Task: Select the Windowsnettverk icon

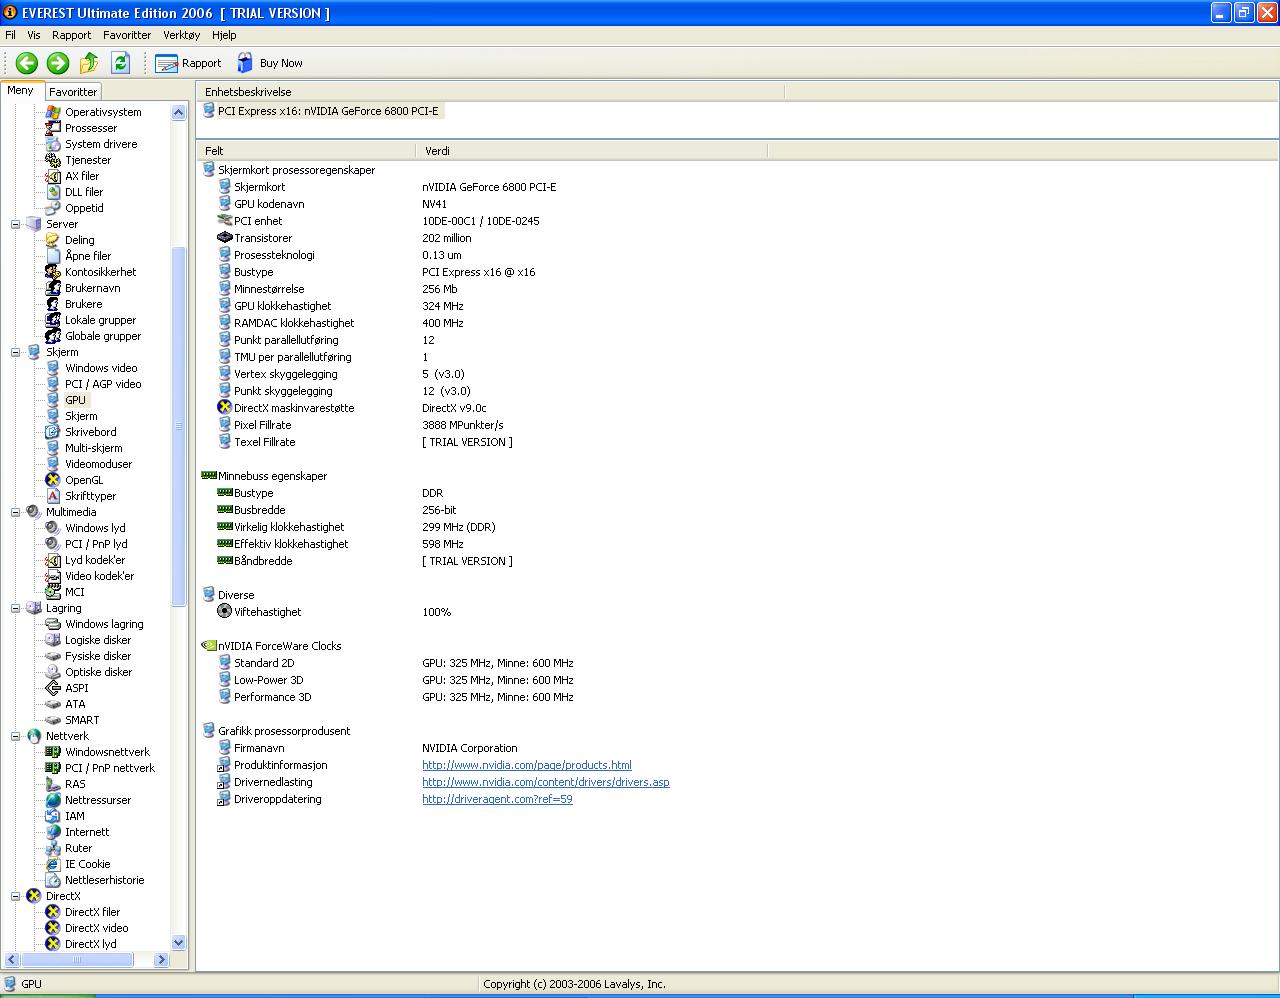Action: (x=53, y=752)
